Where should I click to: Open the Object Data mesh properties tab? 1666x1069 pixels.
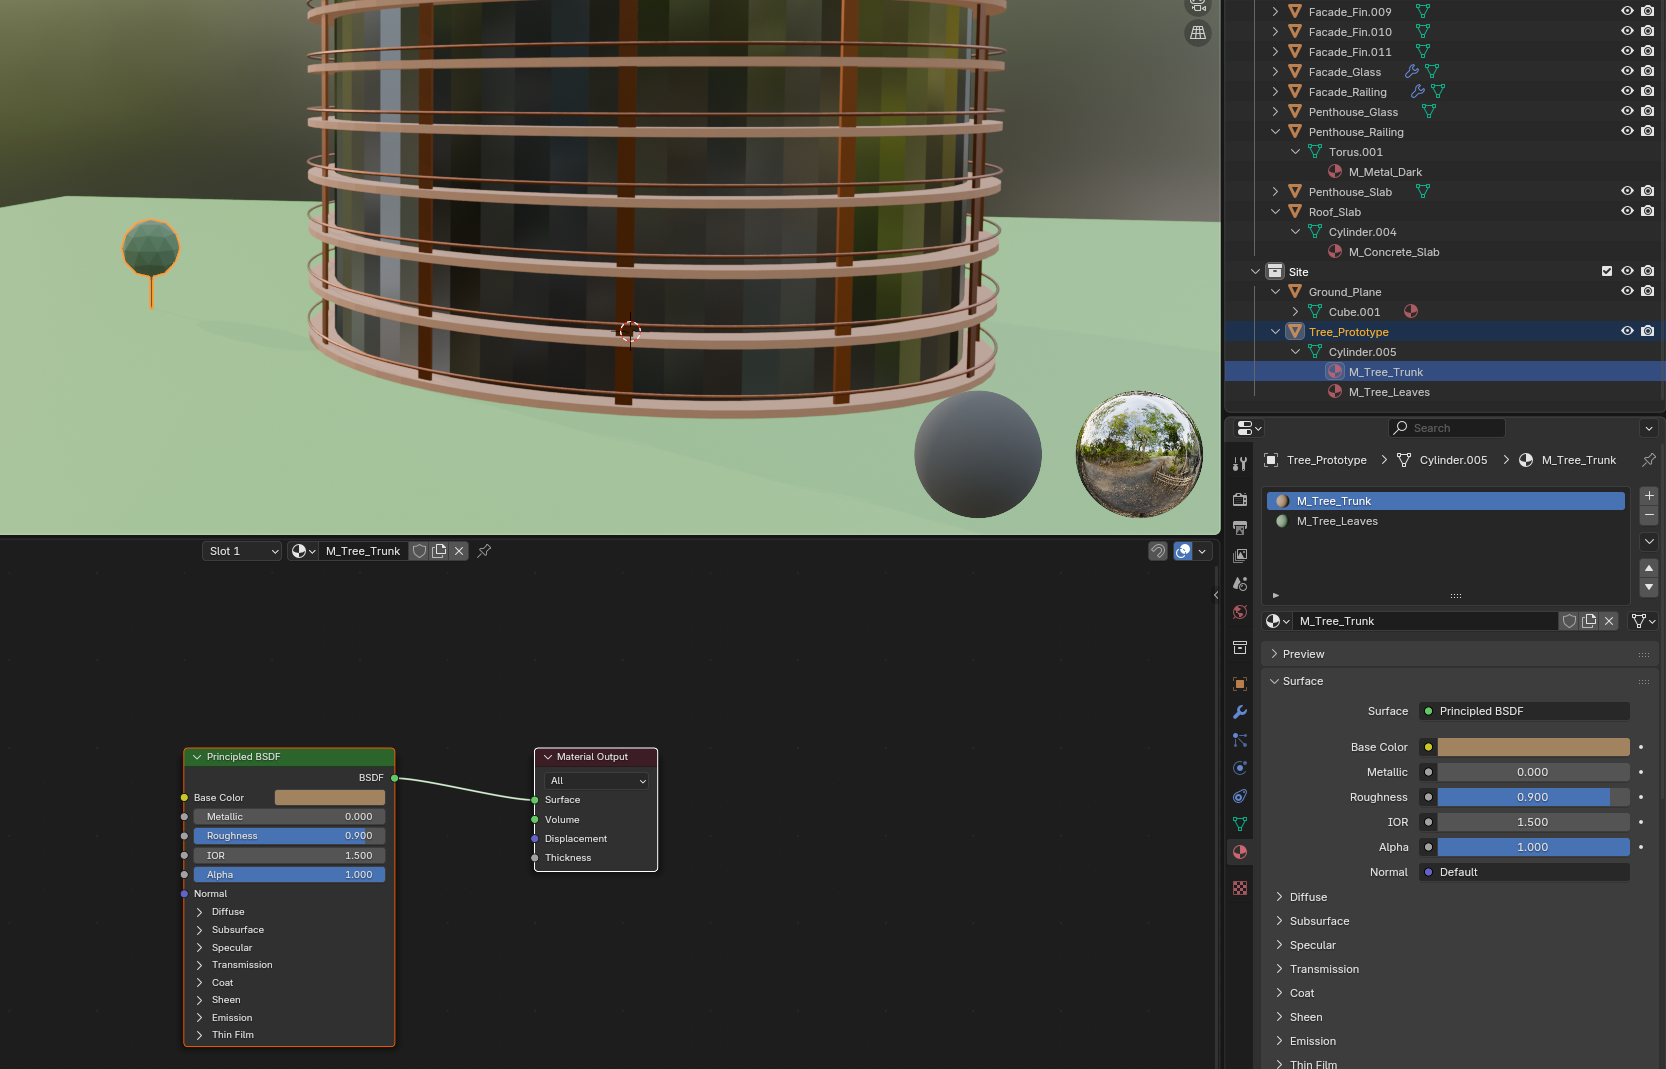1240,824
